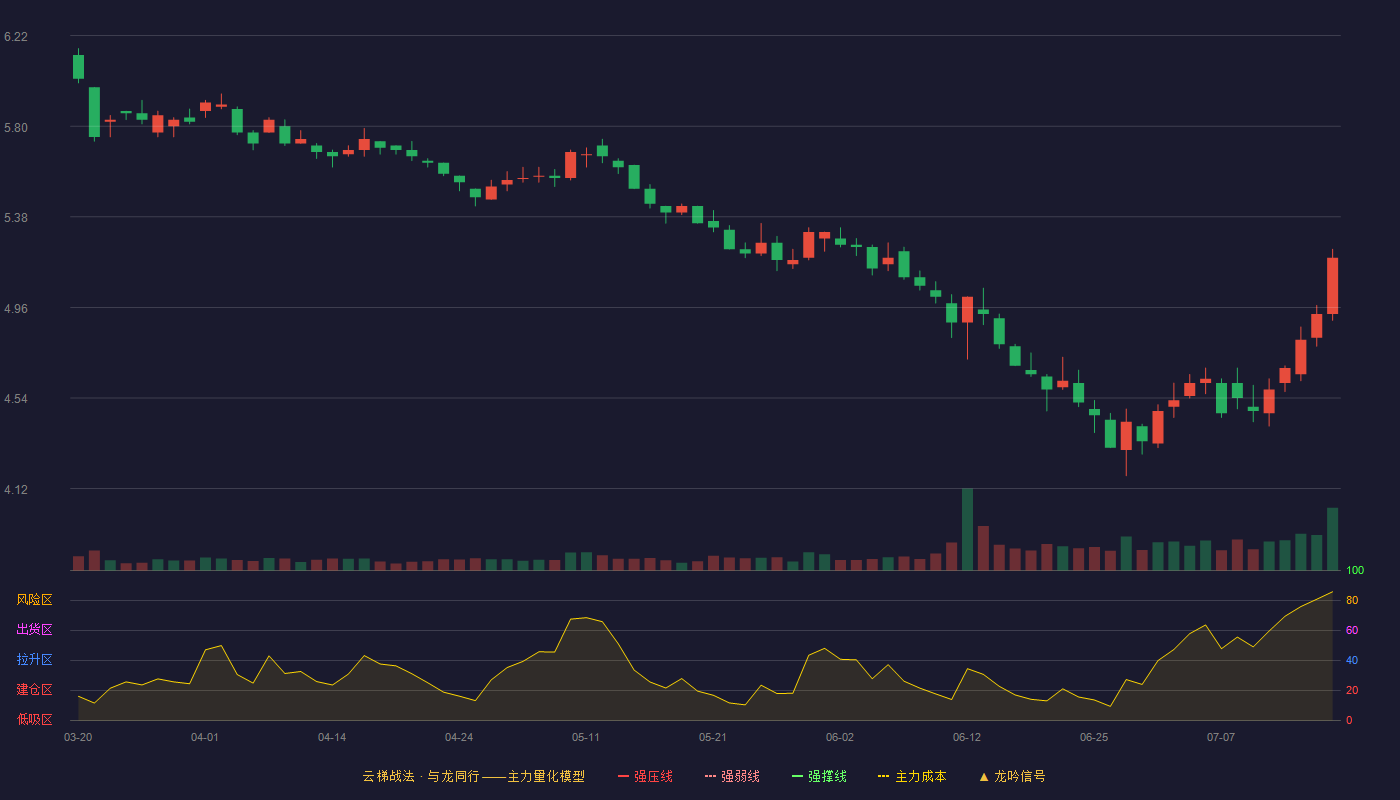Click the indicator line peak near 05-11
The height and width of the screenshot is (800, 1400).
click(x=586, y=618)
